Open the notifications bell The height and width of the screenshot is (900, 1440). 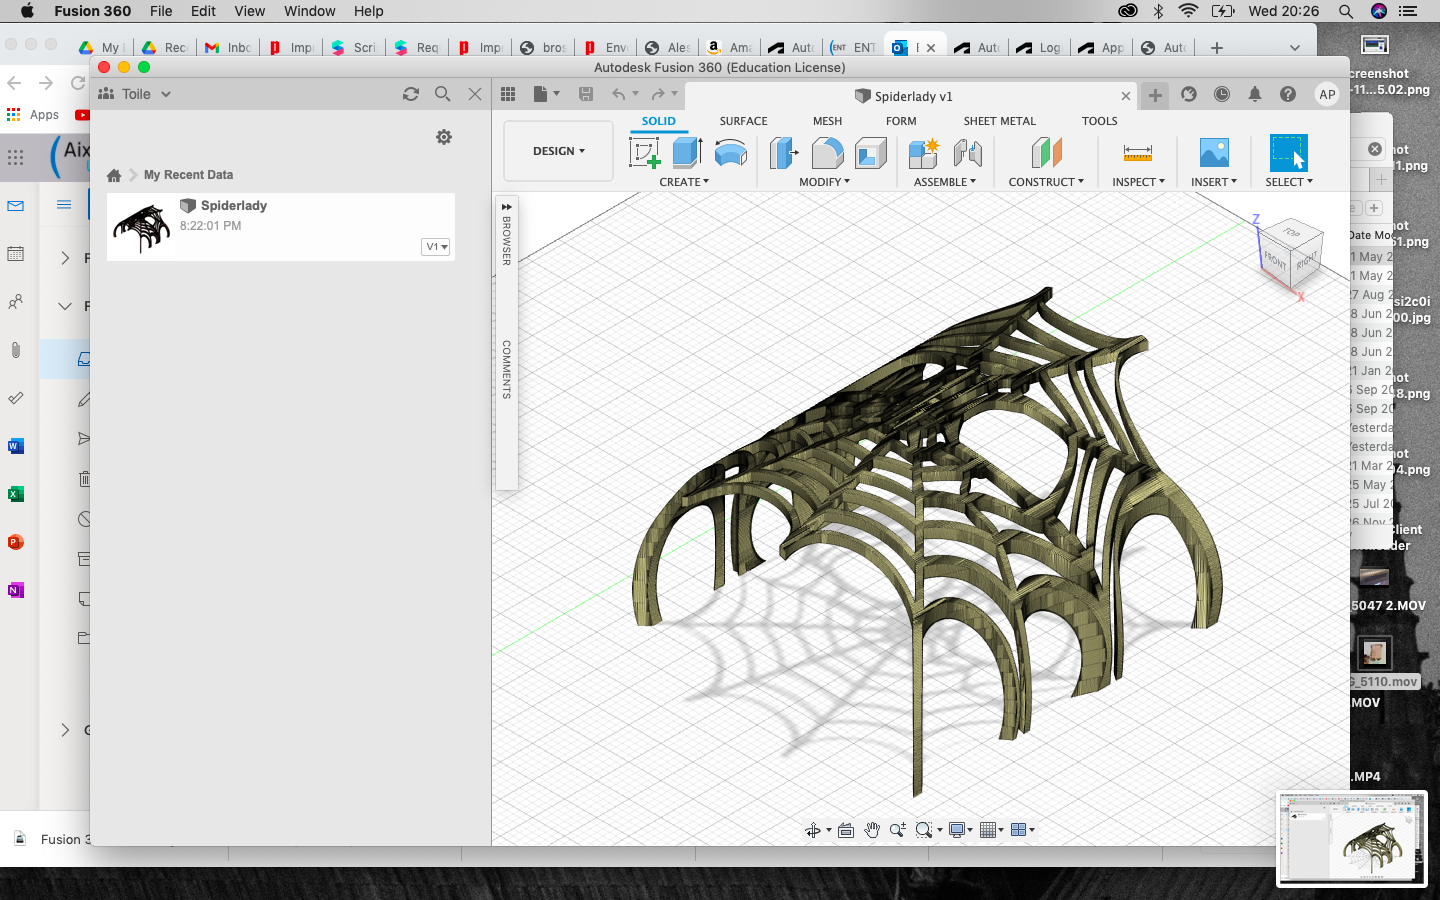tap(1255, 94)
